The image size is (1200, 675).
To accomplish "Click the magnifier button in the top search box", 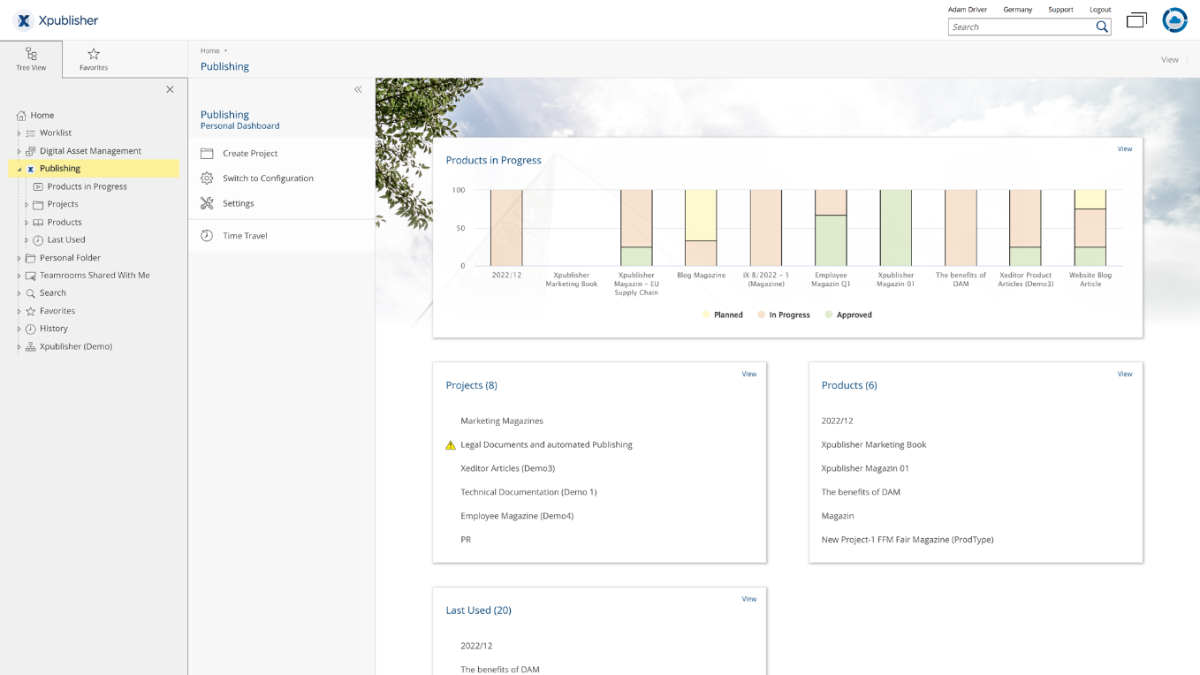I will pos(1102,27).
